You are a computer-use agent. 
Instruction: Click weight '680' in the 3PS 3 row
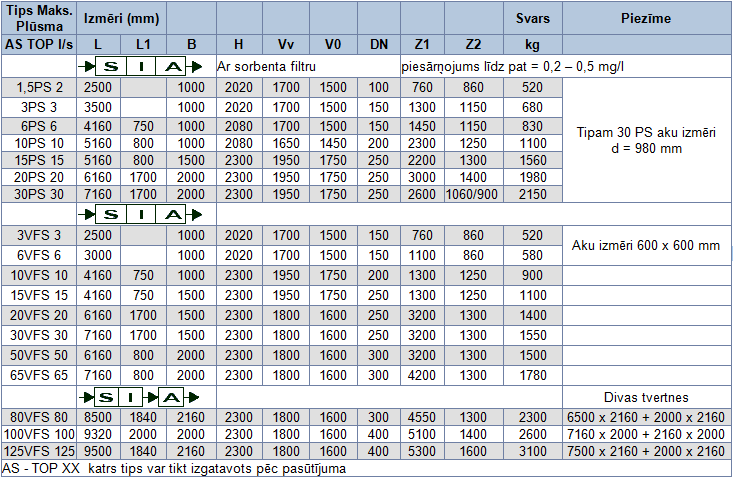[532, 107]
